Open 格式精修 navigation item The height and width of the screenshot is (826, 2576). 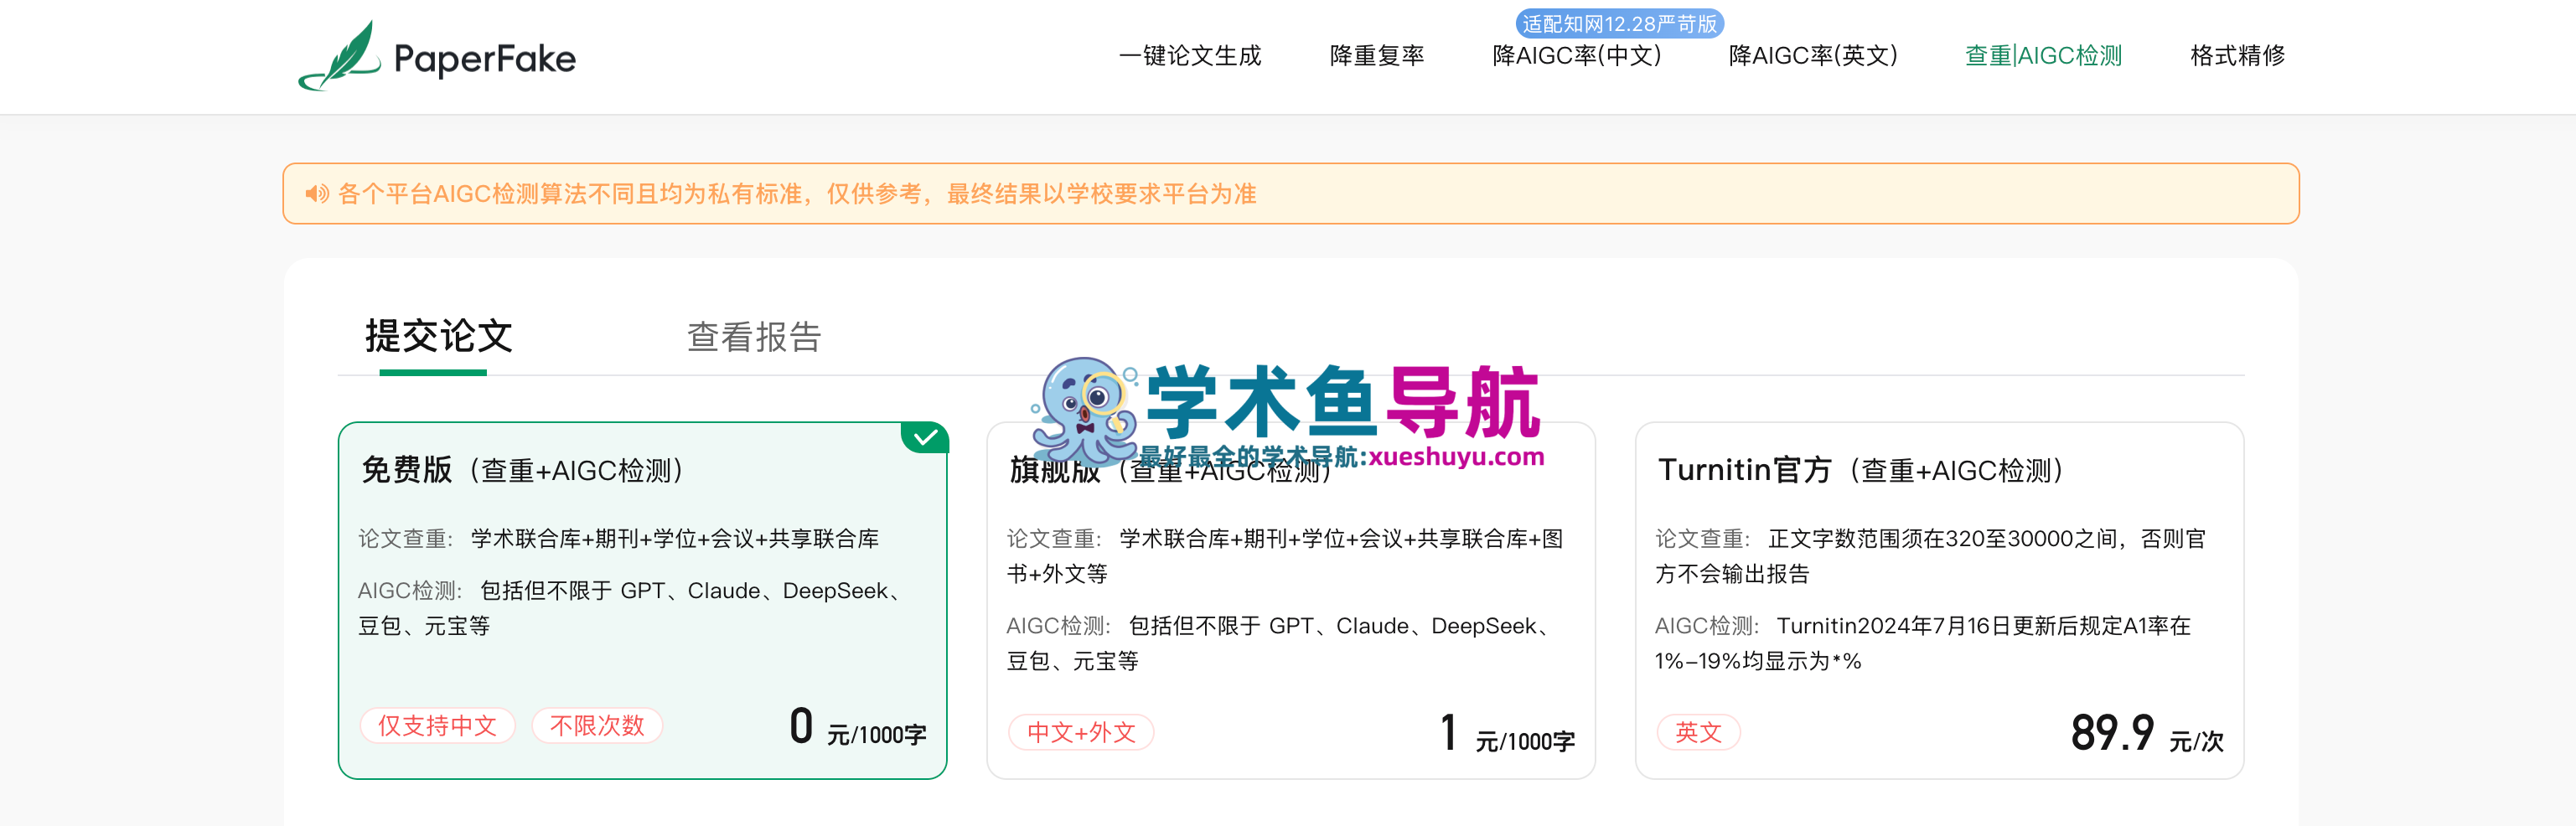2237,56
